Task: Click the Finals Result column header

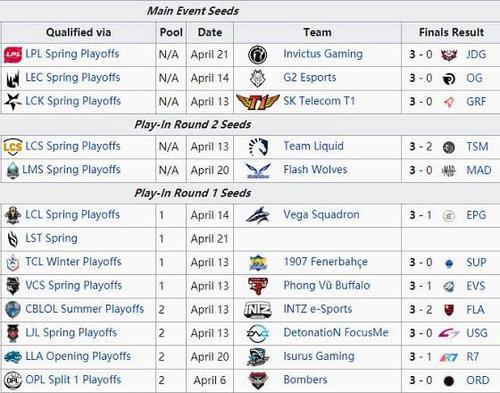Action: pos(451,33)
